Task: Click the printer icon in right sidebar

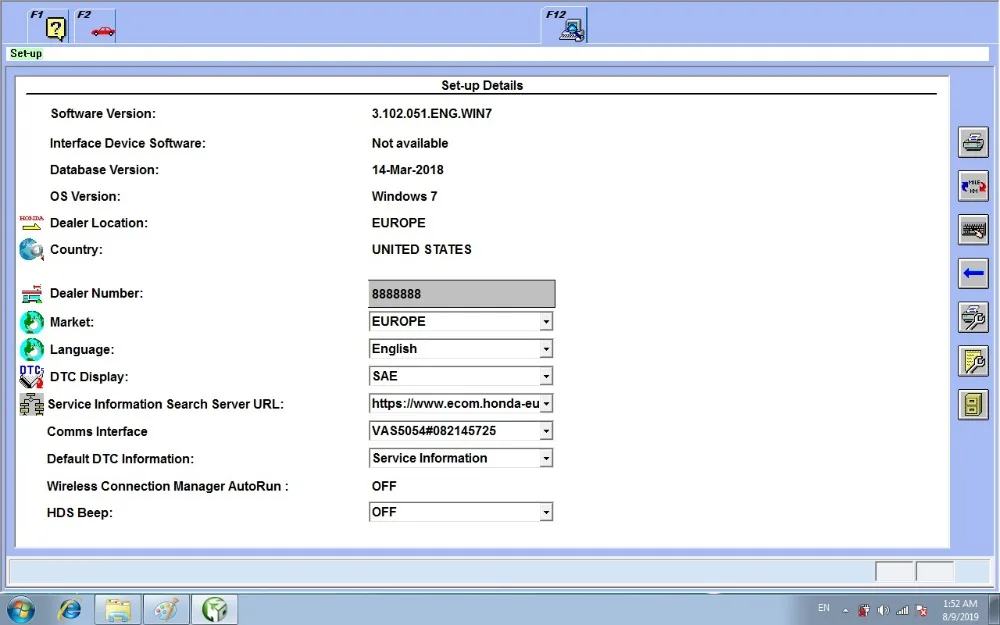Action: [x=973, y=142]
